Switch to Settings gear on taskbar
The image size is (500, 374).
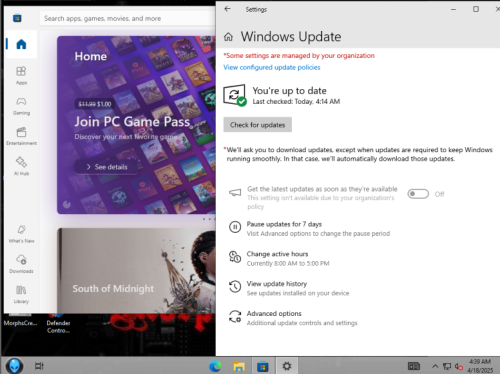click(x=286, y=366)
